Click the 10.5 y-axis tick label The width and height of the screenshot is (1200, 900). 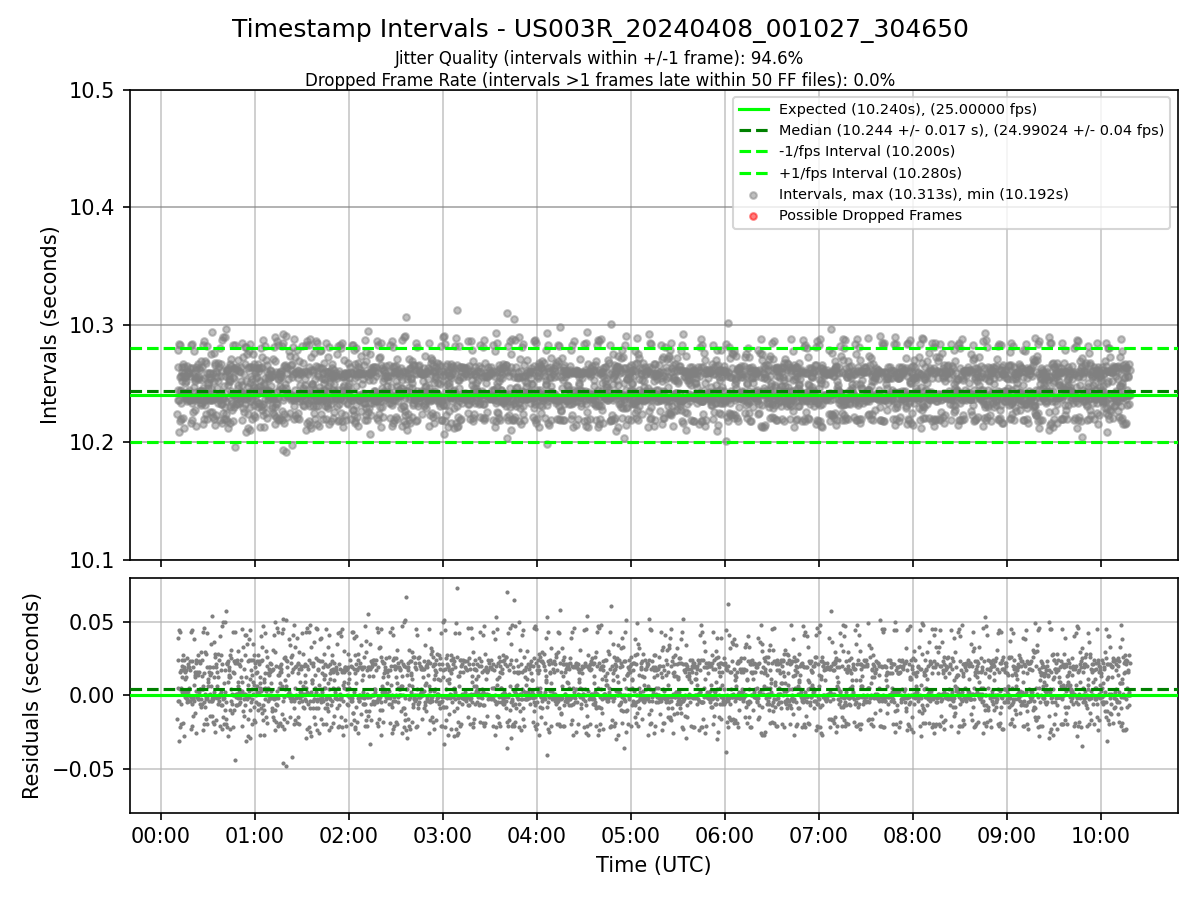[94, 91]
